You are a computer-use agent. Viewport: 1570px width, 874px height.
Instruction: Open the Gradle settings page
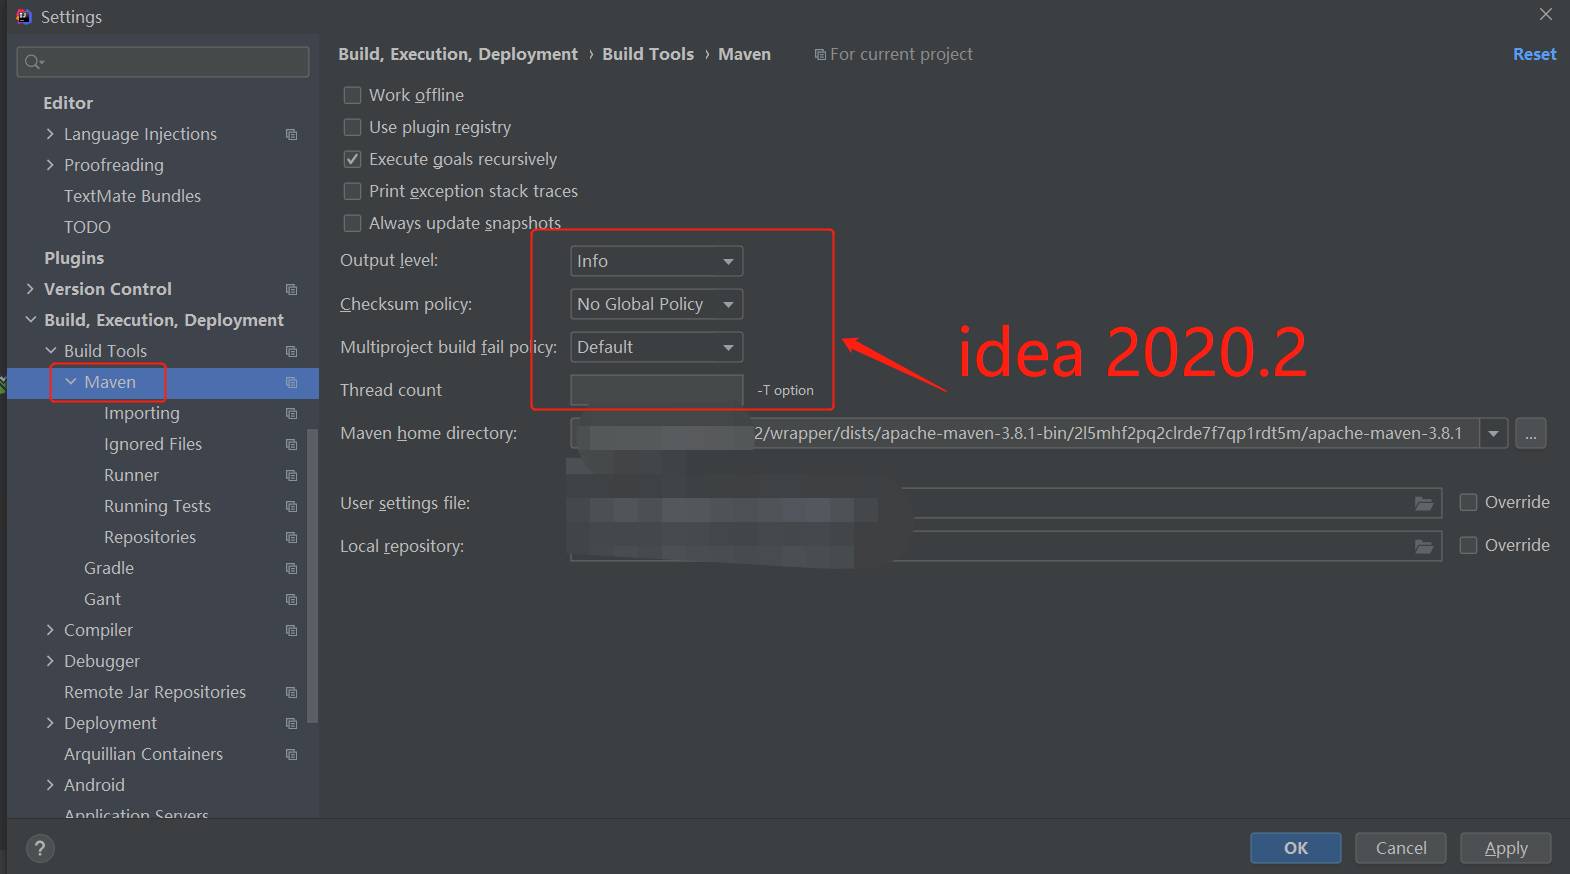click(109, 568)
